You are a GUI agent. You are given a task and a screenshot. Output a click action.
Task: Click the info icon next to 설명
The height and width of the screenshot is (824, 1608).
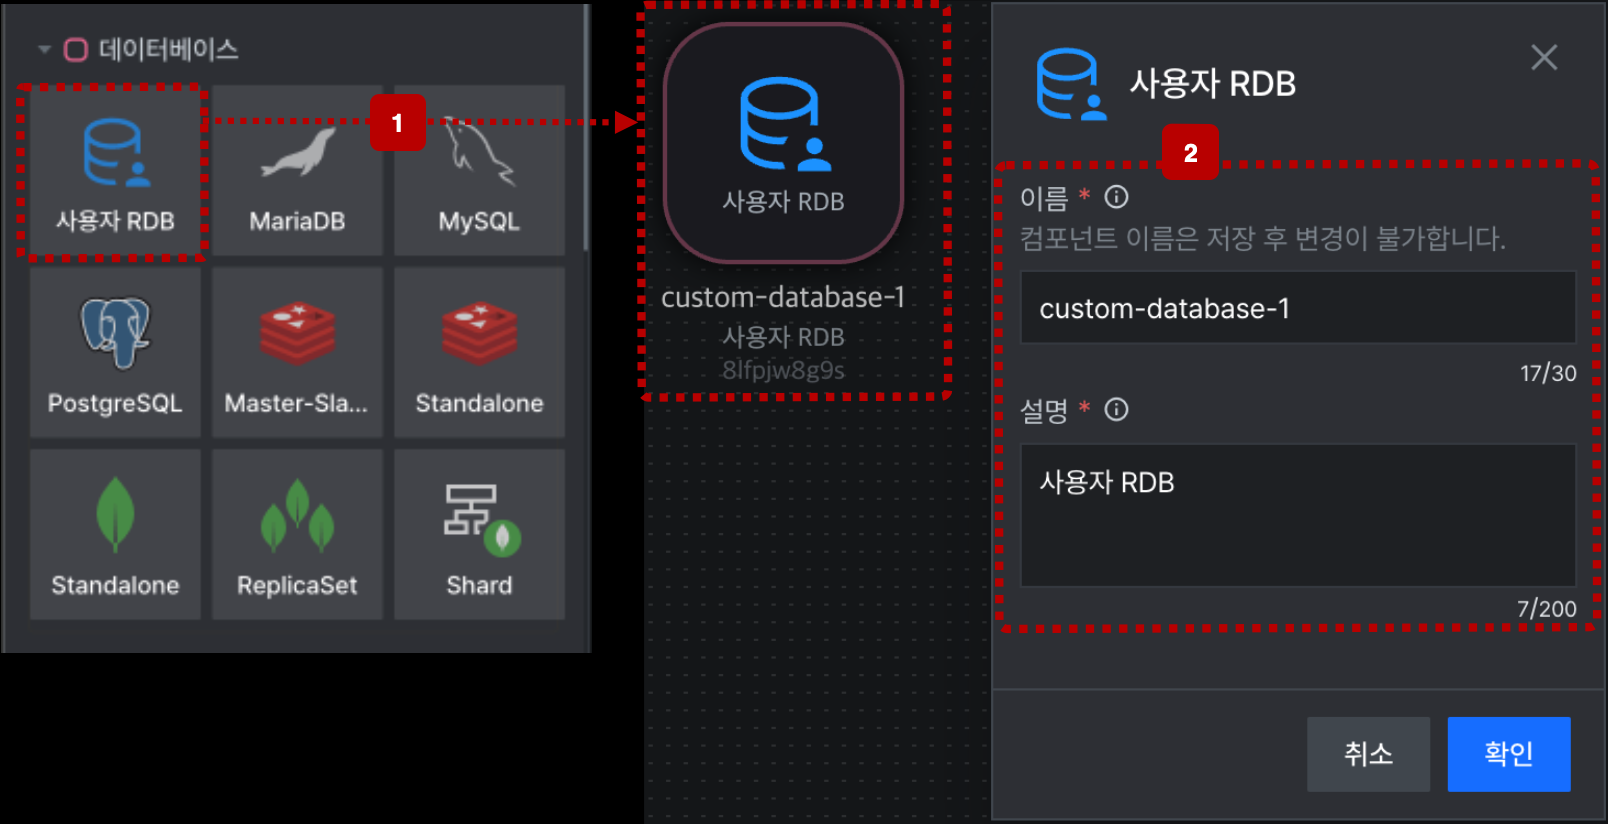point(1116,409)
